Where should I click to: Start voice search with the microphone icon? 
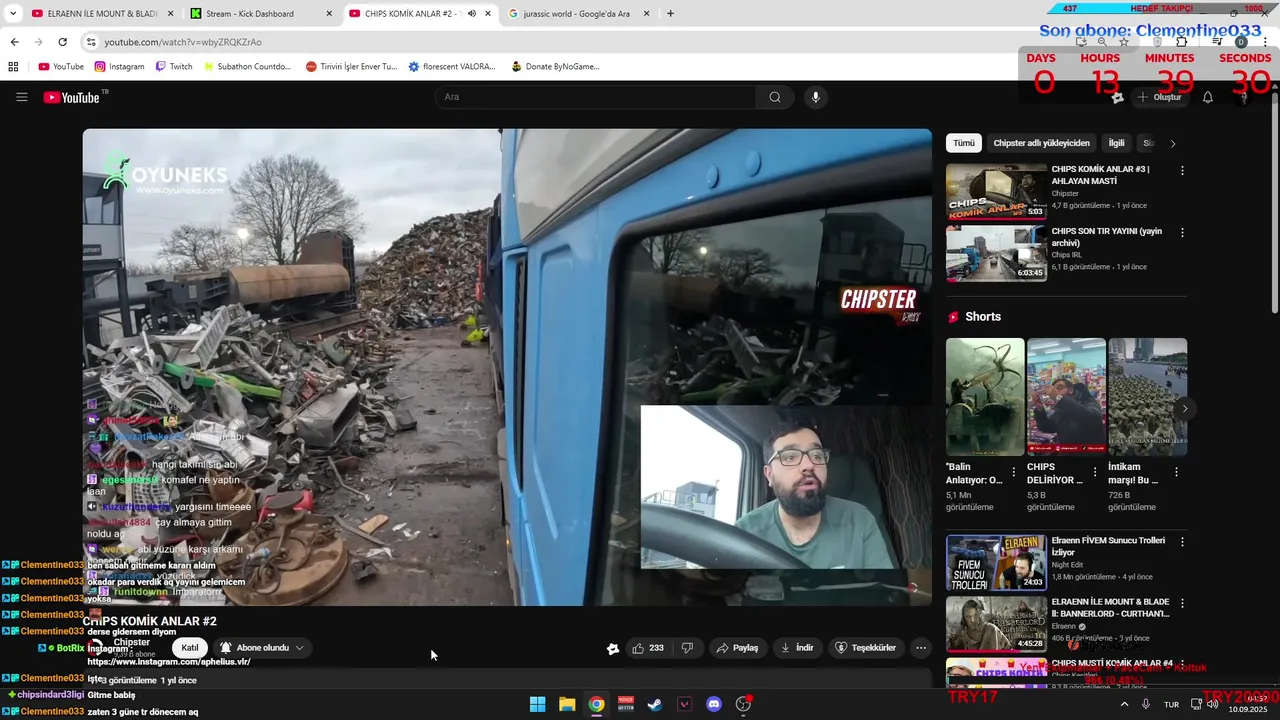coord(816,97)
